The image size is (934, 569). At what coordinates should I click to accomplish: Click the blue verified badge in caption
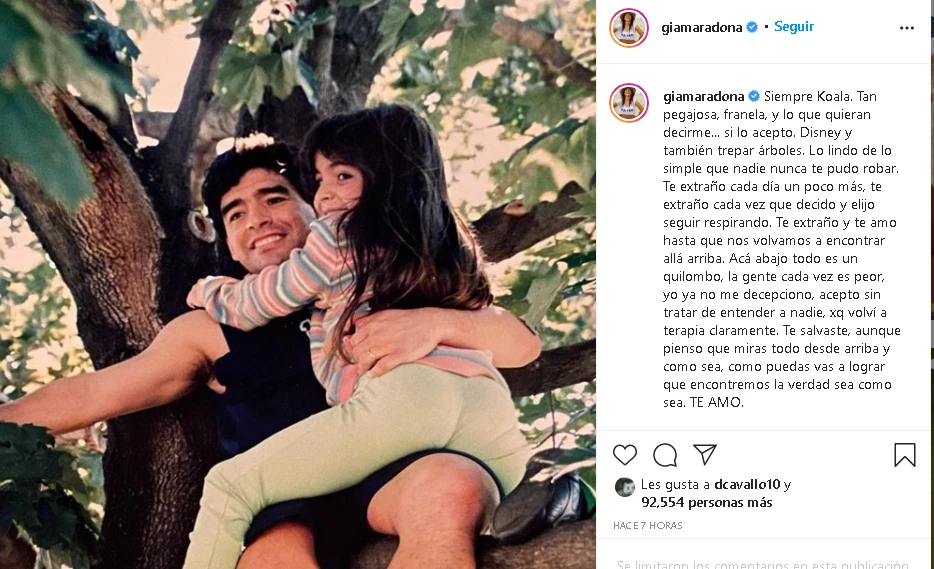pos(754,97)
